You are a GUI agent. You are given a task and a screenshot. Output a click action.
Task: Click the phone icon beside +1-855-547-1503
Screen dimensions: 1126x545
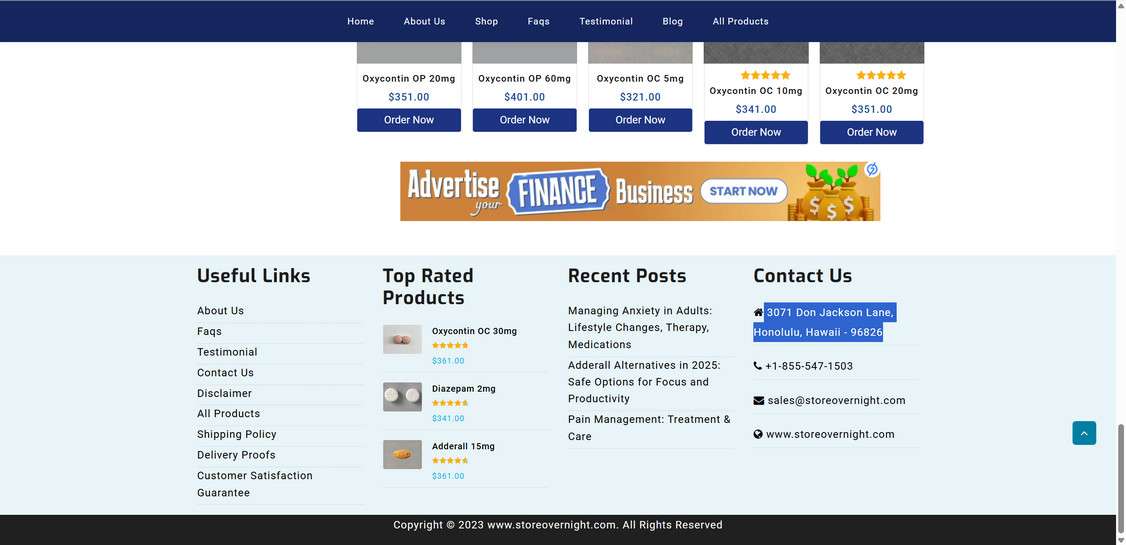tap(758, 366)
